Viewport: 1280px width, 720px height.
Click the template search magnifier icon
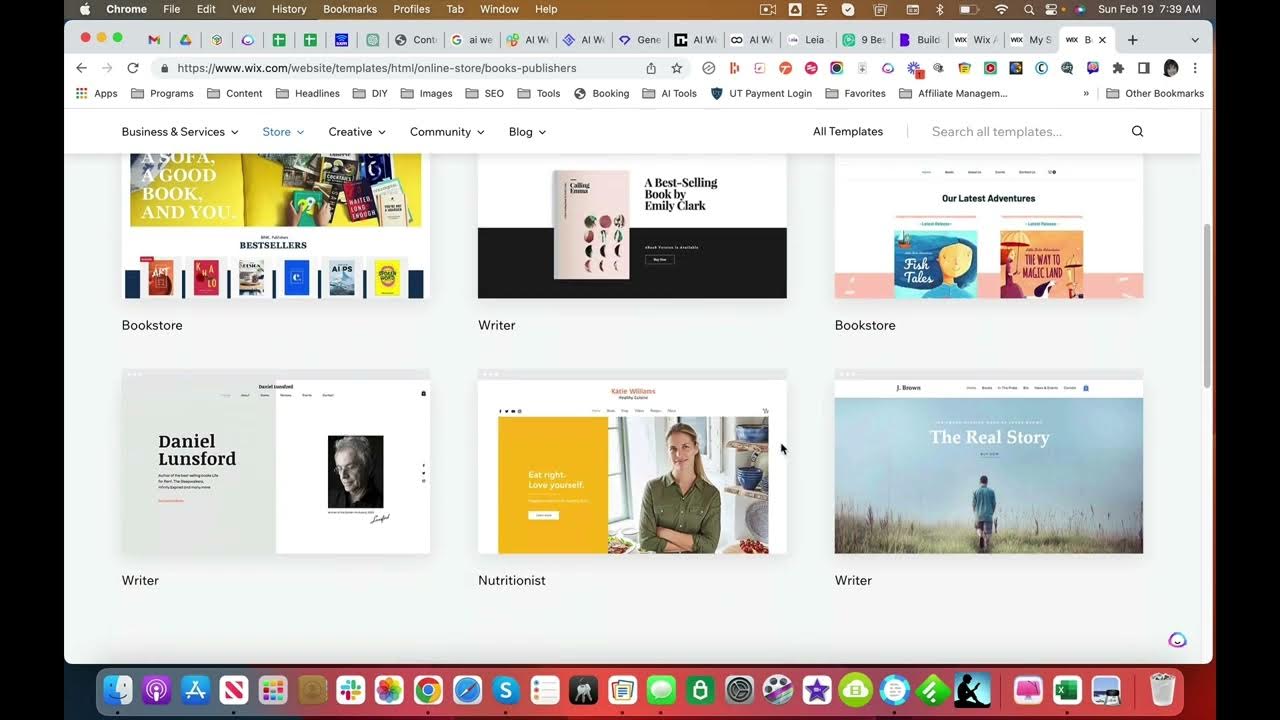[1137, 132]
